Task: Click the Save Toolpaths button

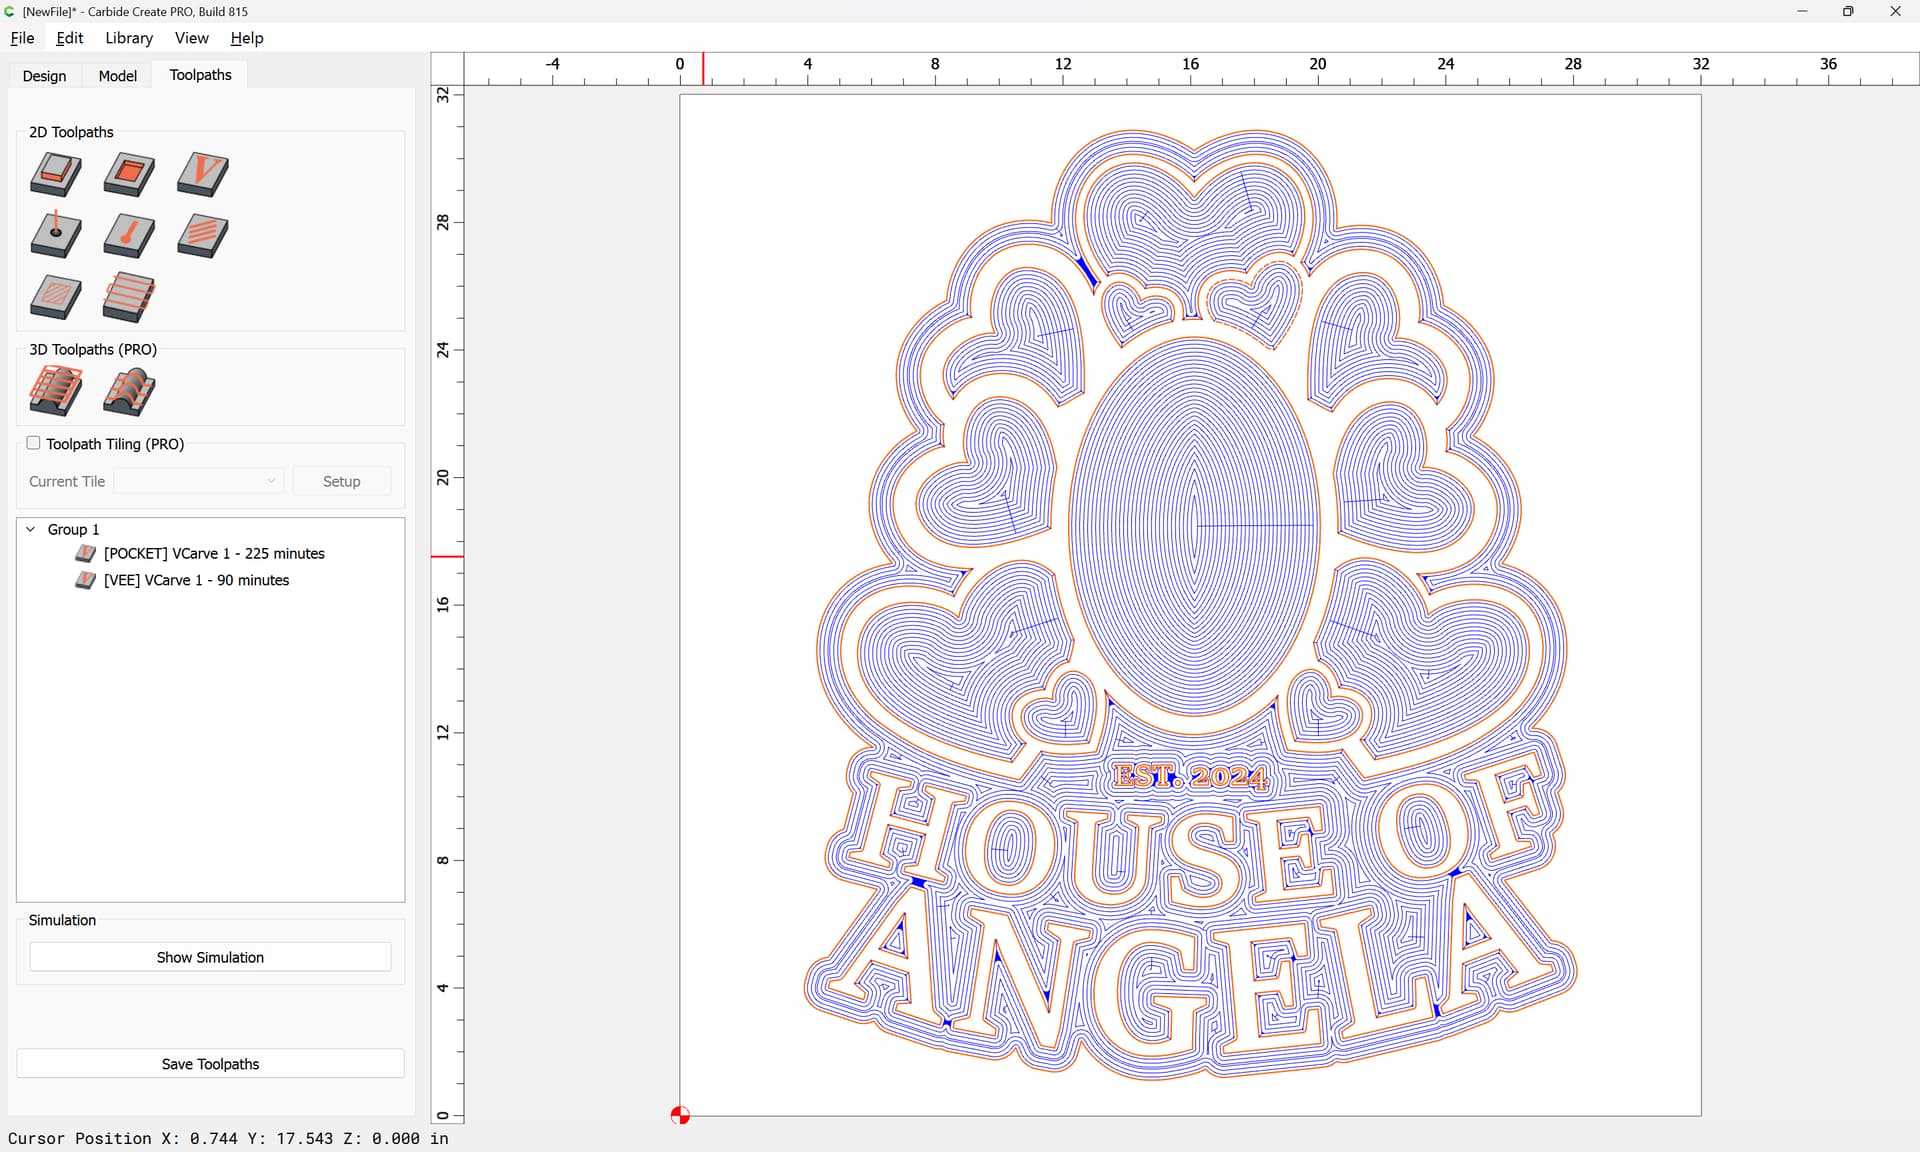Action: point(210,1064)
